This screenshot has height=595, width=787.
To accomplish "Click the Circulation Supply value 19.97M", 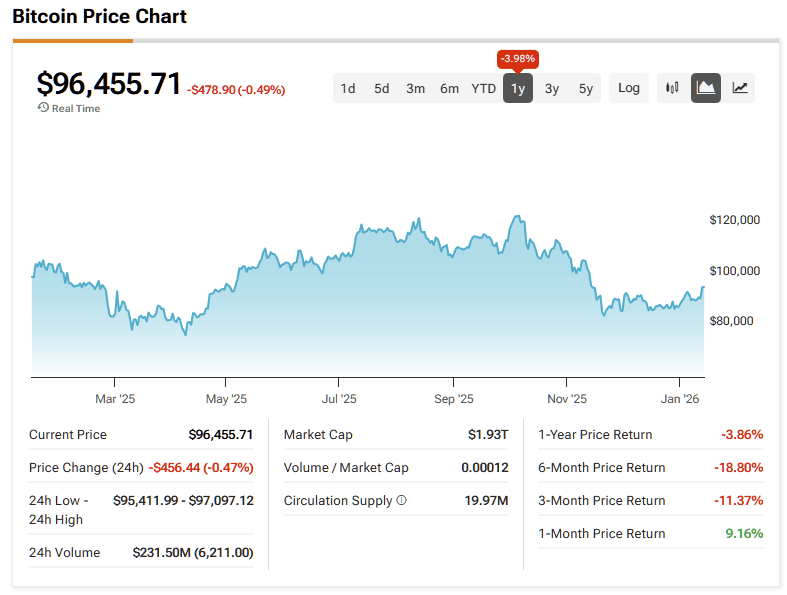I will click(x=486, y=501).
